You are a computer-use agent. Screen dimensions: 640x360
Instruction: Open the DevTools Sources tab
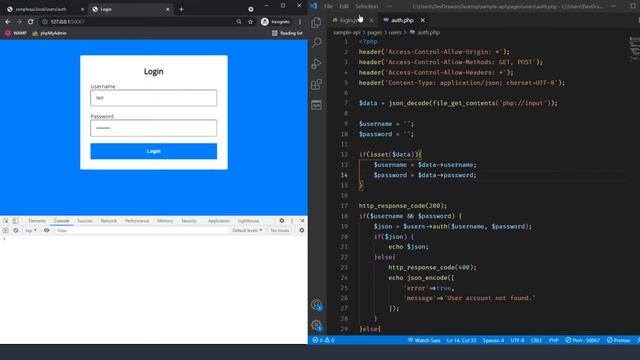[84, 221]
